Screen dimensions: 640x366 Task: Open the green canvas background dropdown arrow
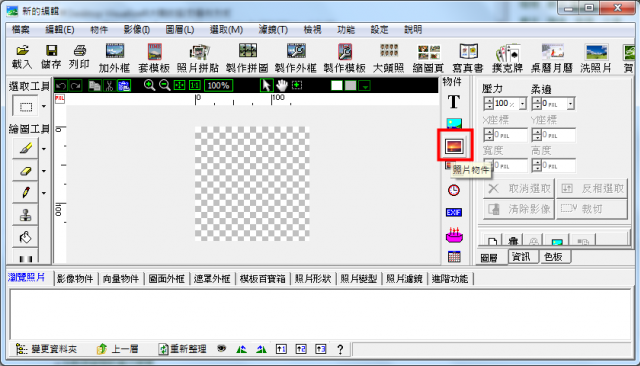point(364,86)
